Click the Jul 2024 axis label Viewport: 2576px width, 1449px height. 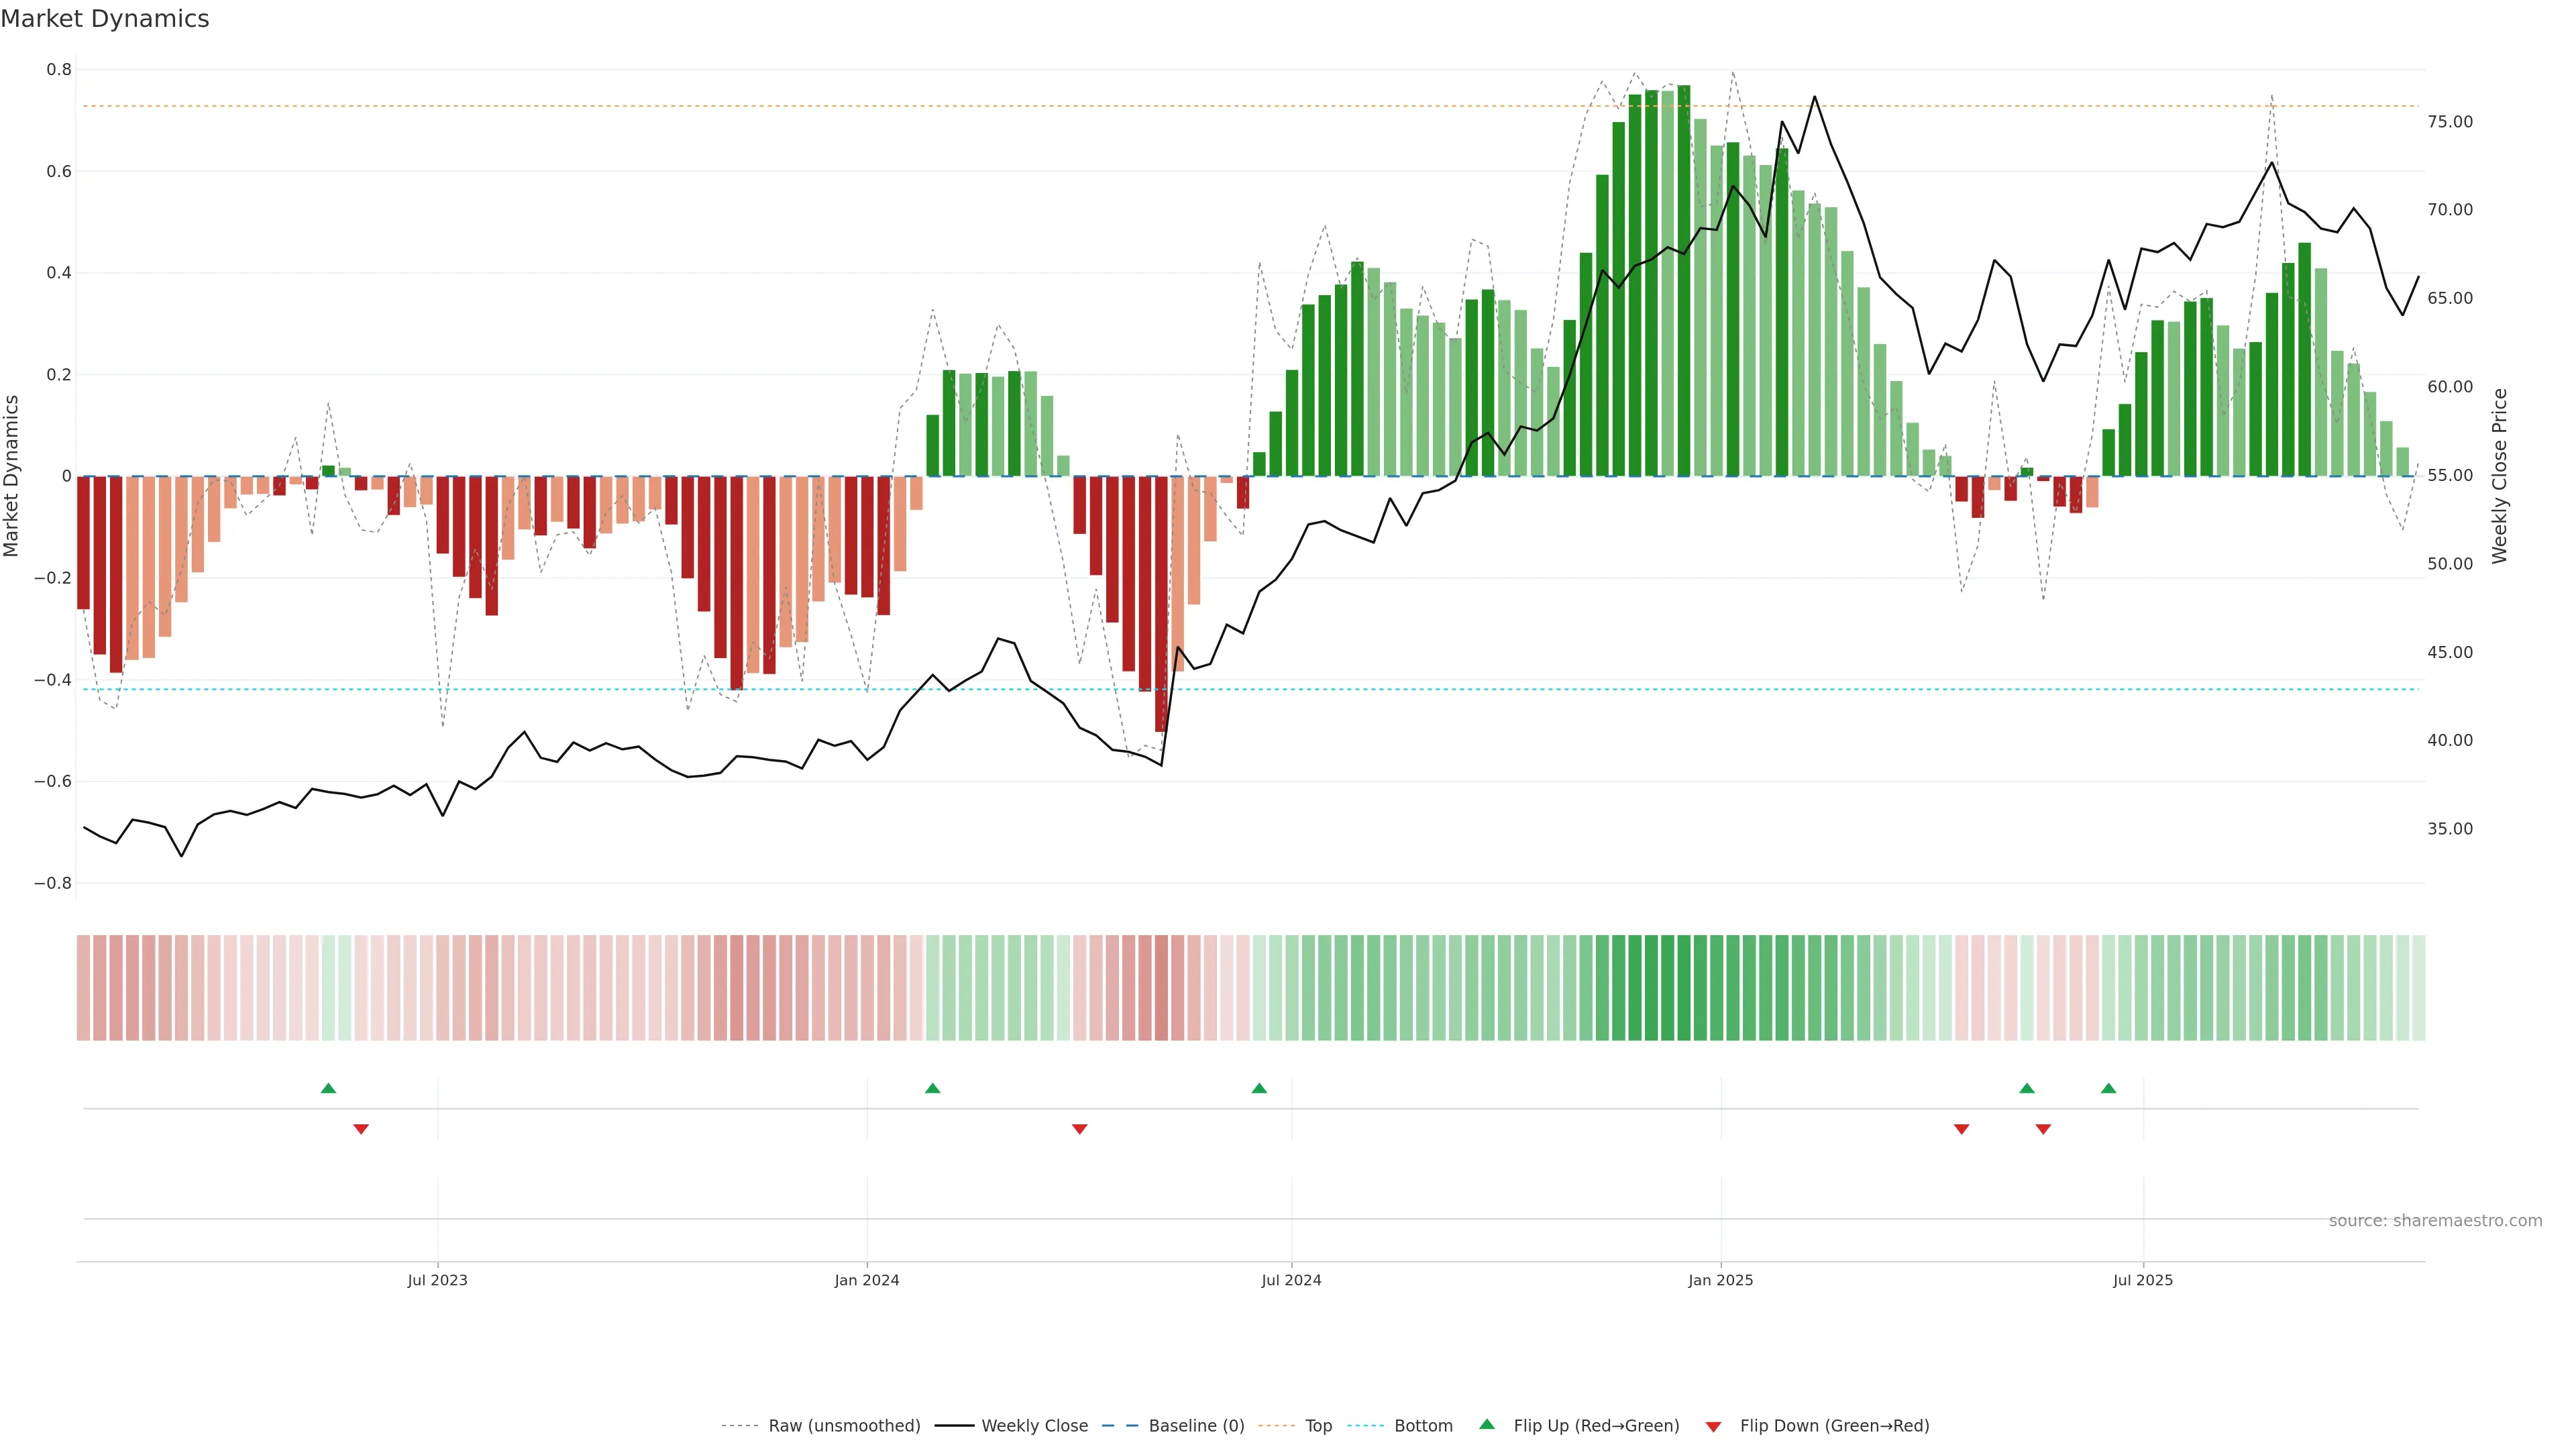(x=1291, y=1280)
